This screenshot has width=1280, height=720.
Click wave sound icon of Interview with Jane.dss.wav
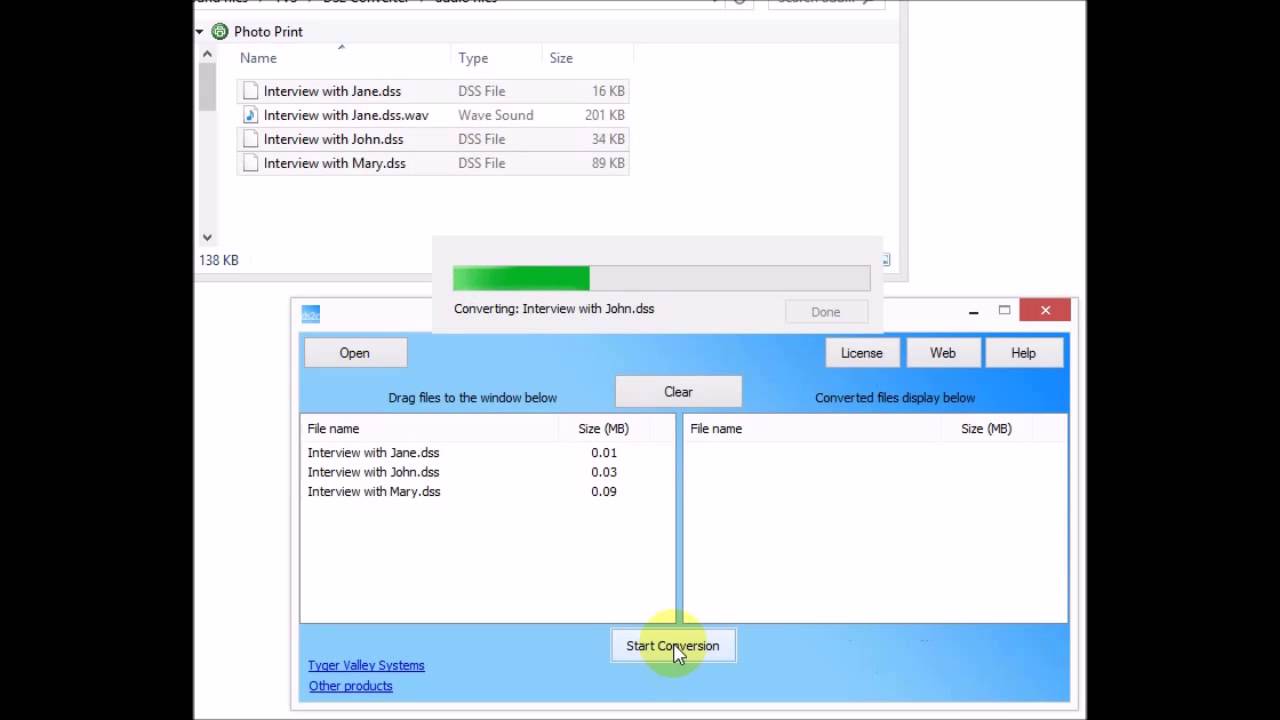(250, 115)
